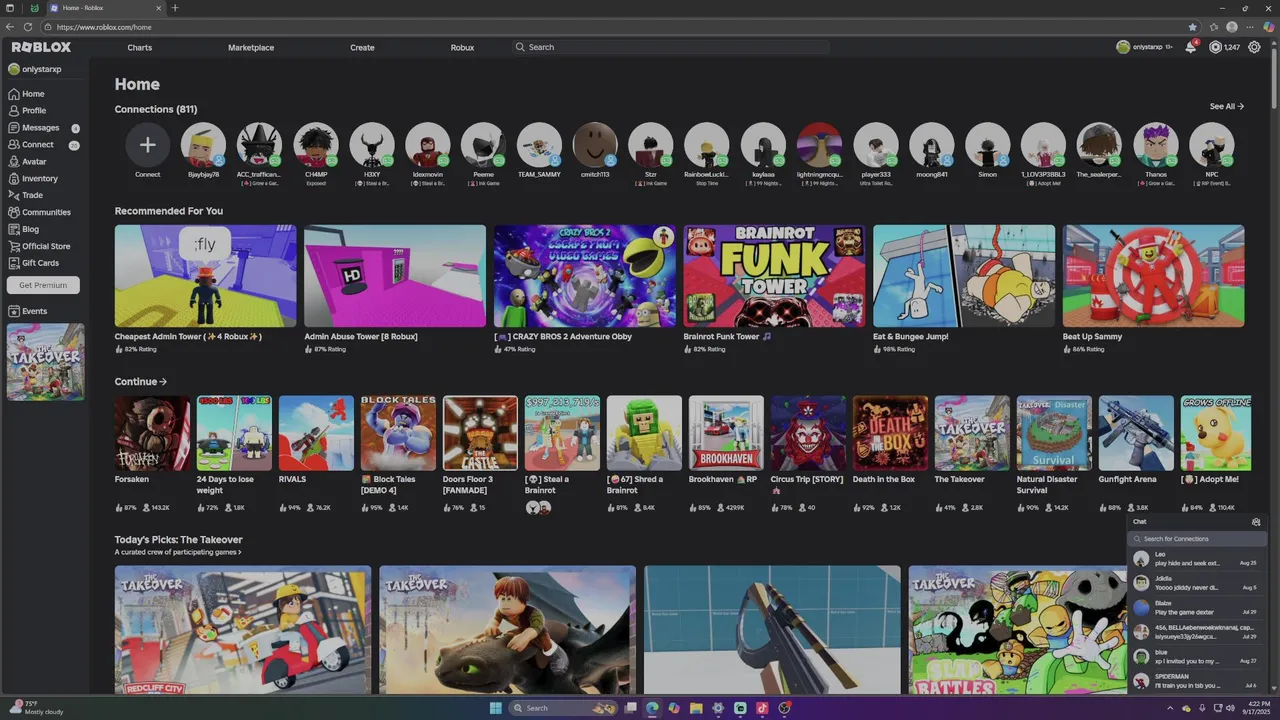Open the settings gear in Roblox header

[1254, 47]
